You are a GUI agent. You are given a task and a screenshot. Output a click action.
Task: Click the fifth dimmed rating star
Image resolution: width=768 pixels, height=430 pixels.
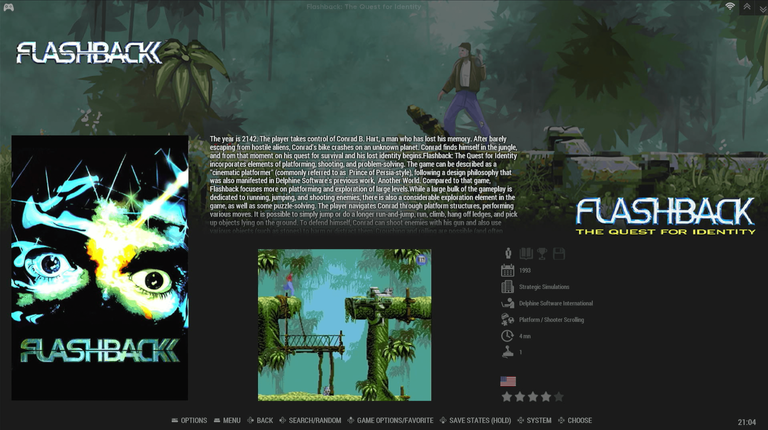pyautogui.click(x=558, y=397)
